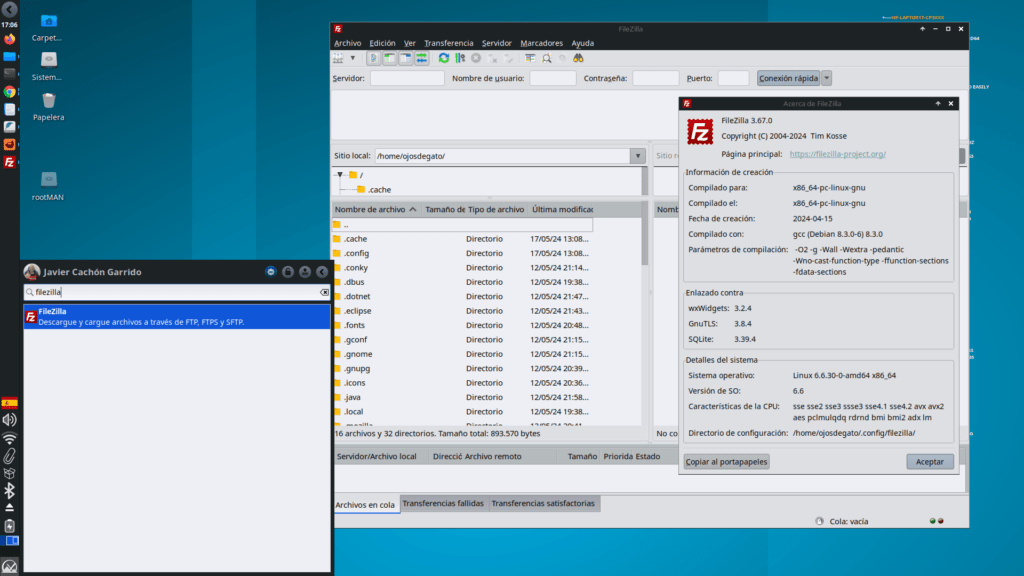
Task: Open the Marcadores menu
Action: tap(541, 43)
